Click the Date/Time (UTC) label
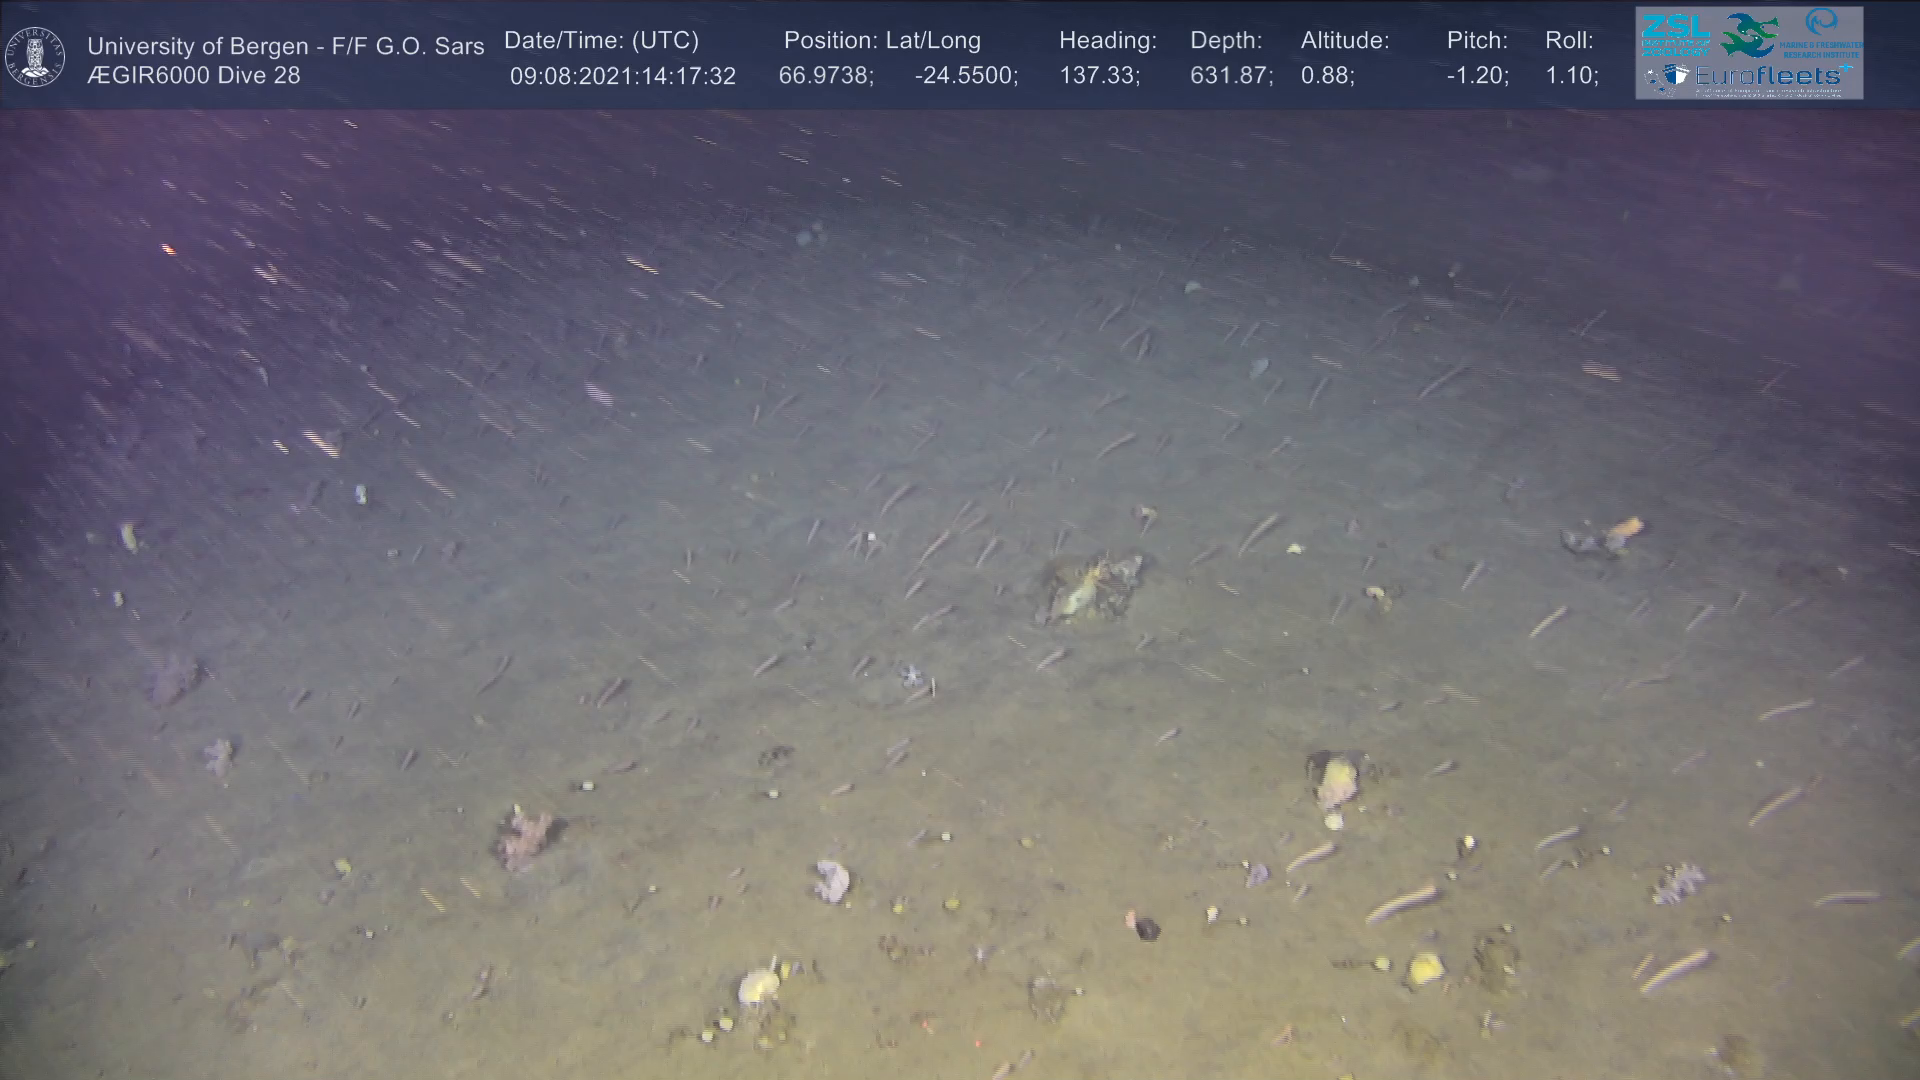 [601, 41]
